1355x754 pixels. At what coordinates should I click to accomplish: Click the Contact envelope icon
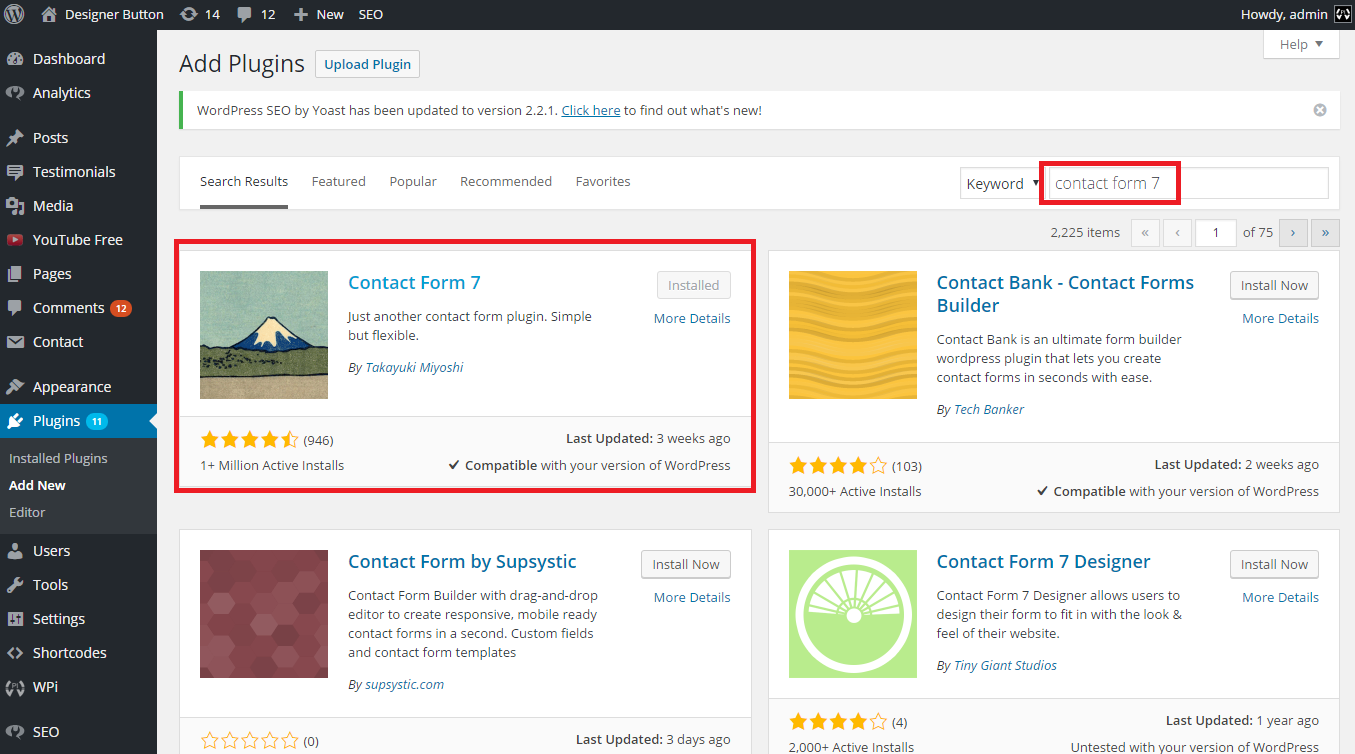click(x=15, y=342)
